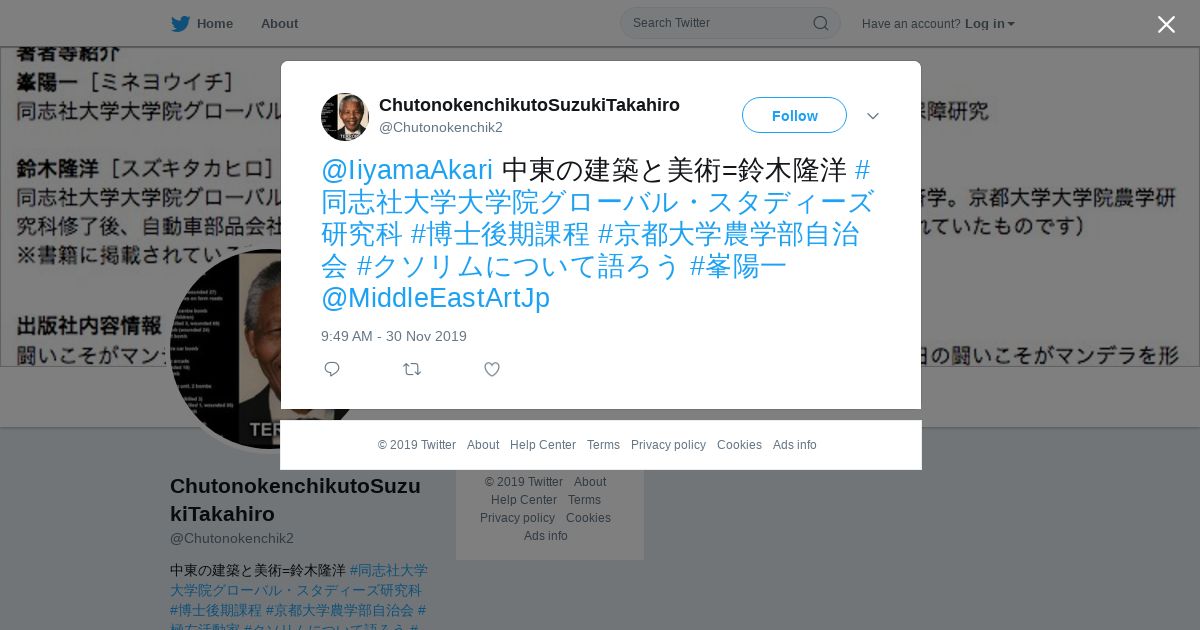1200x630 pixels.
Task: Open the About item in top navigation
Action: [279, 24]
